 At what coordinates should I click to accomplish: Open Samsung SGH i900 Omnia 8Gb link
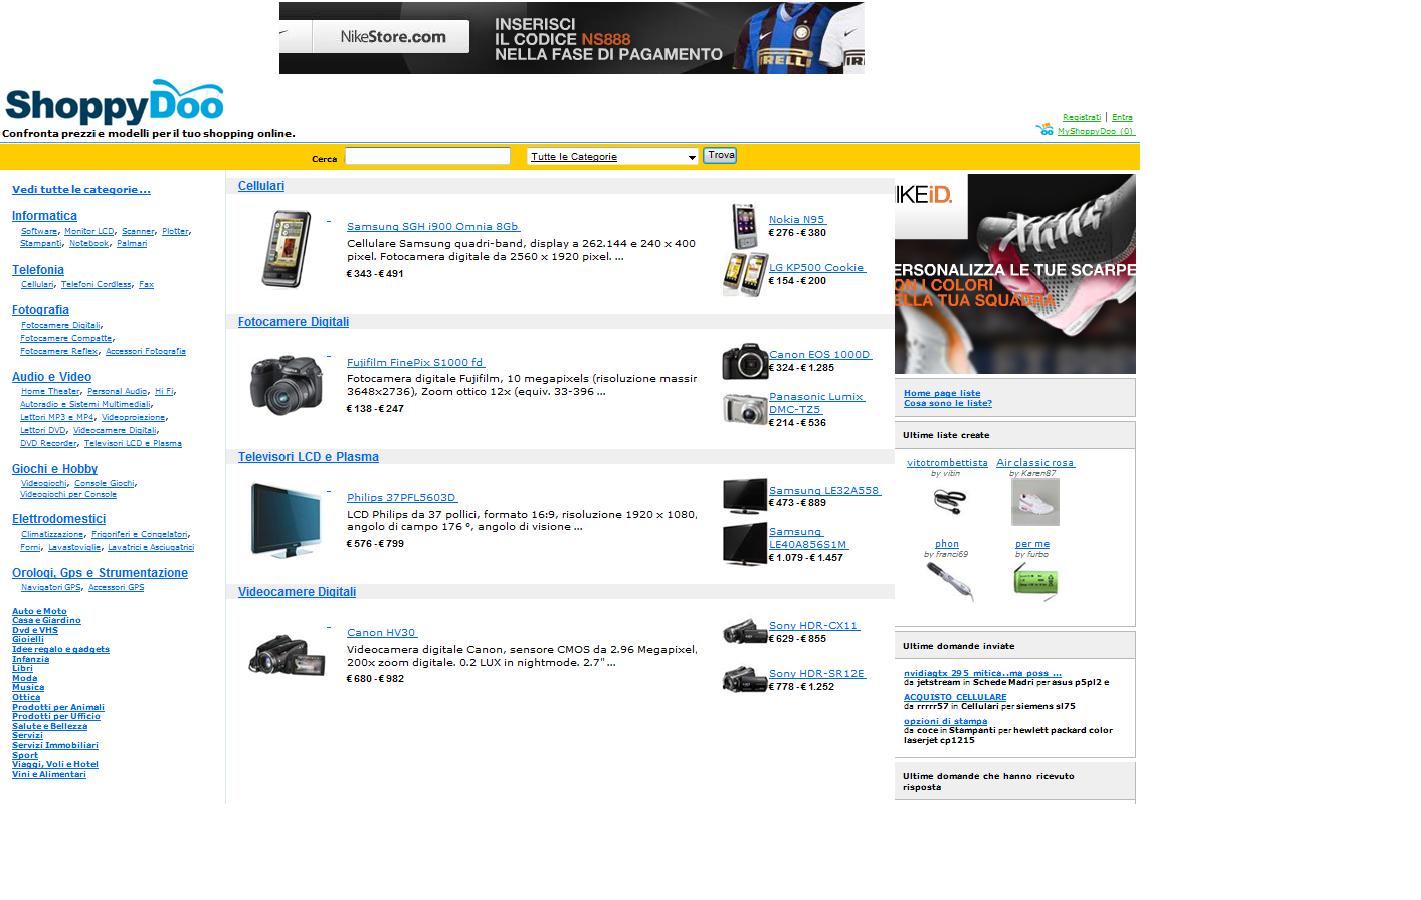pyautogui.click(x=433, y=227)
